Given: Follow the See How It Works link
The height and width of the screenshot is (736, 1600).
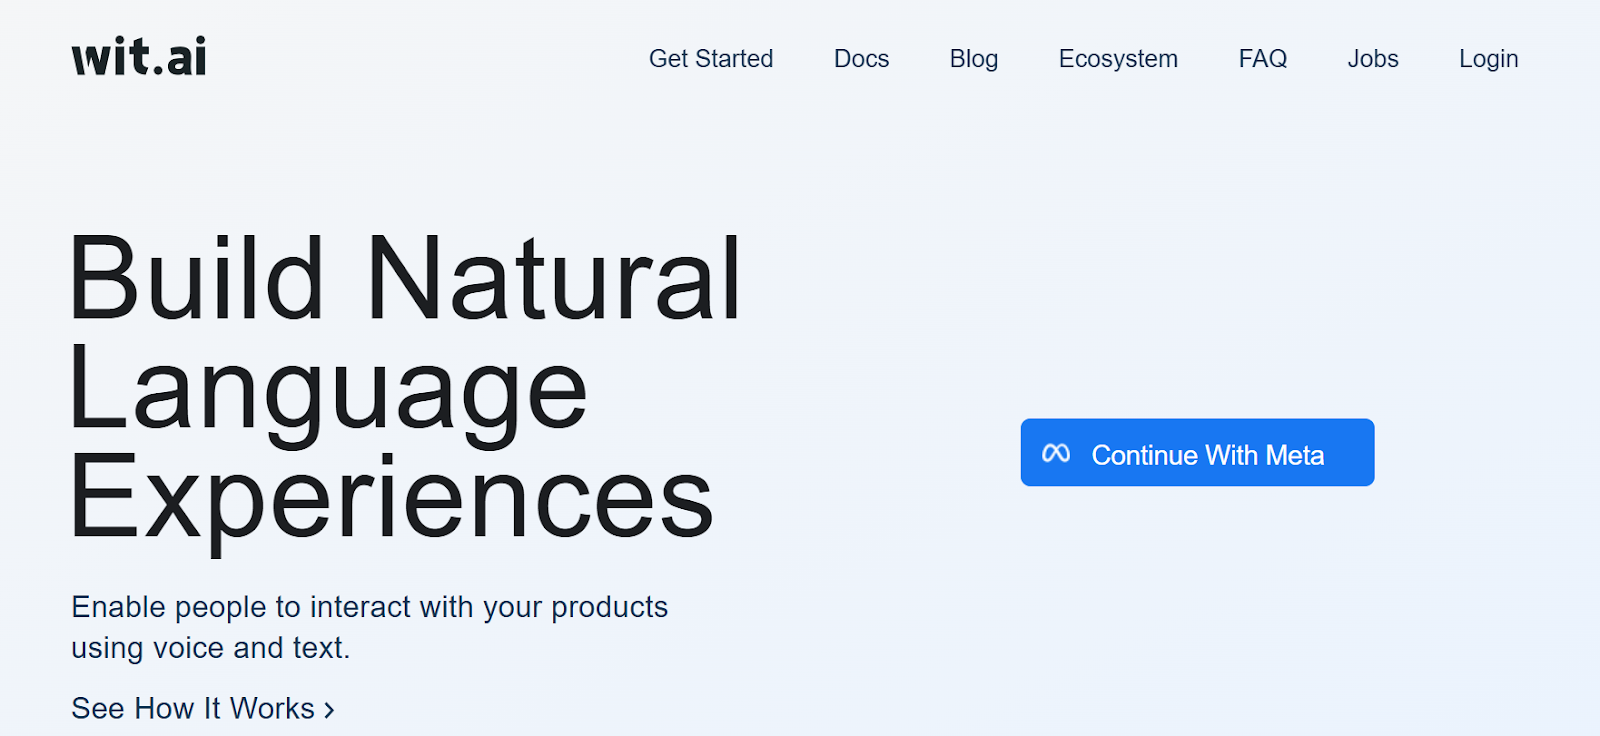Looking at the screenshot, I should (203, 709).
